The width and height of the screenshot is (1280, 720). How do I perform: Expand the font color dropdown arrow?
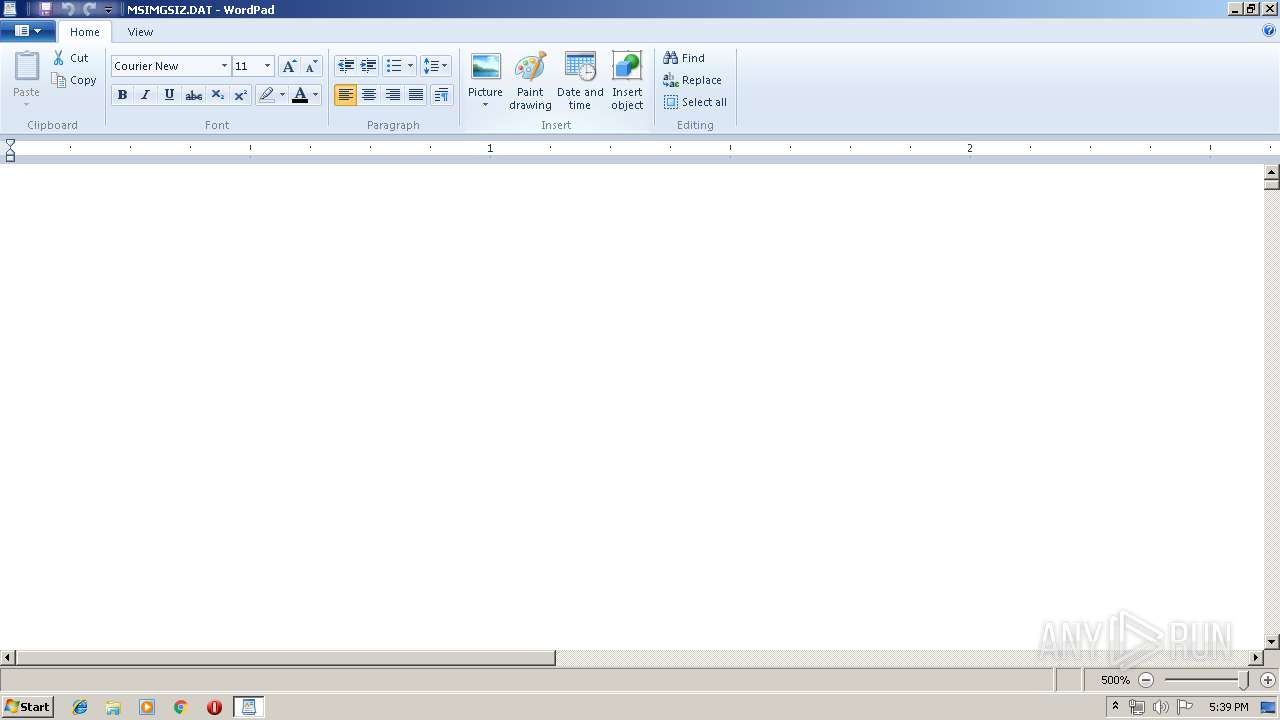[x=315, y=95]
